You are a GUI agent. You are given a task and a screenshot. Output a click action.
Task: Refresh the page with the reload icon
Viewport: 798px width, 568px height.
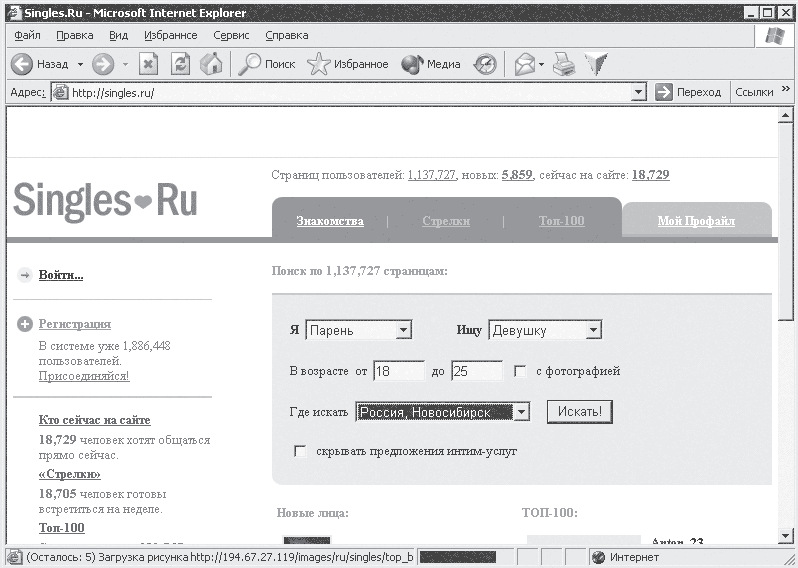(180, 64)
